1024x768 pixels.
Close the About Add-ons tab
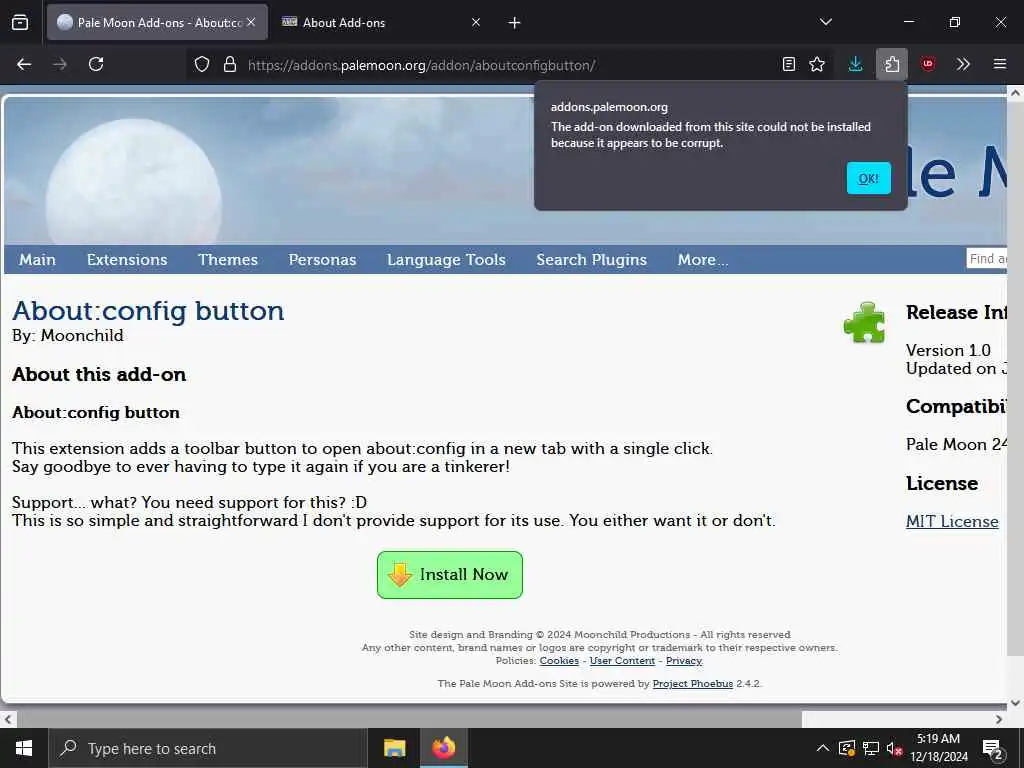(x=476, y=22)
